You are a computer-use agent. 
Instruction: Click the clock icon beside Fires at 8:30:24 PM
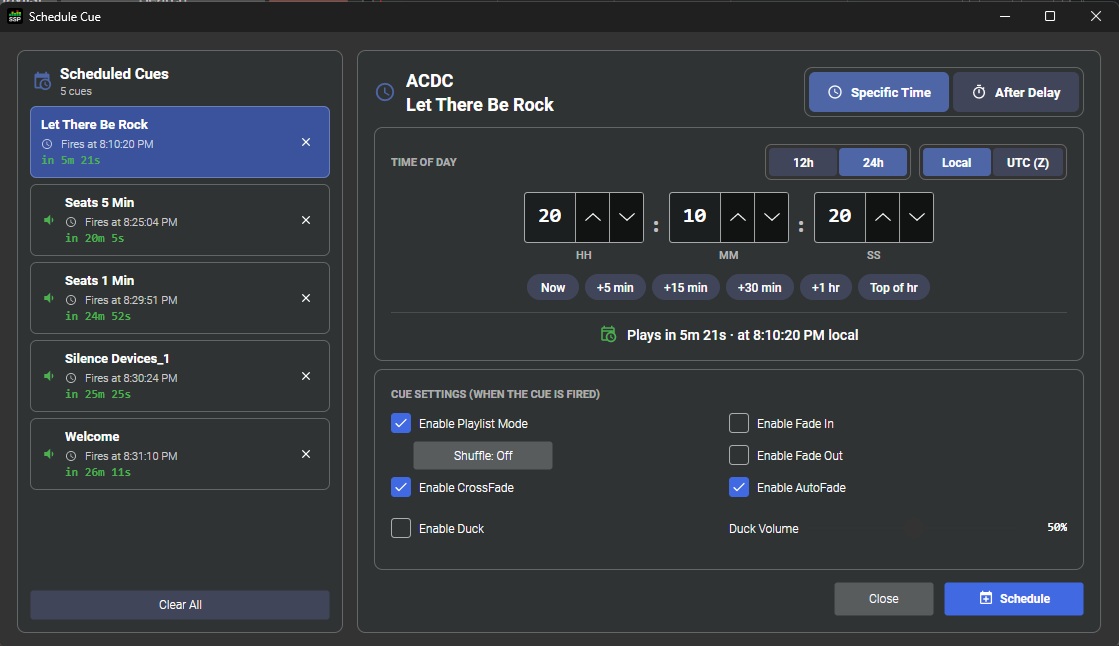point(71,378)
